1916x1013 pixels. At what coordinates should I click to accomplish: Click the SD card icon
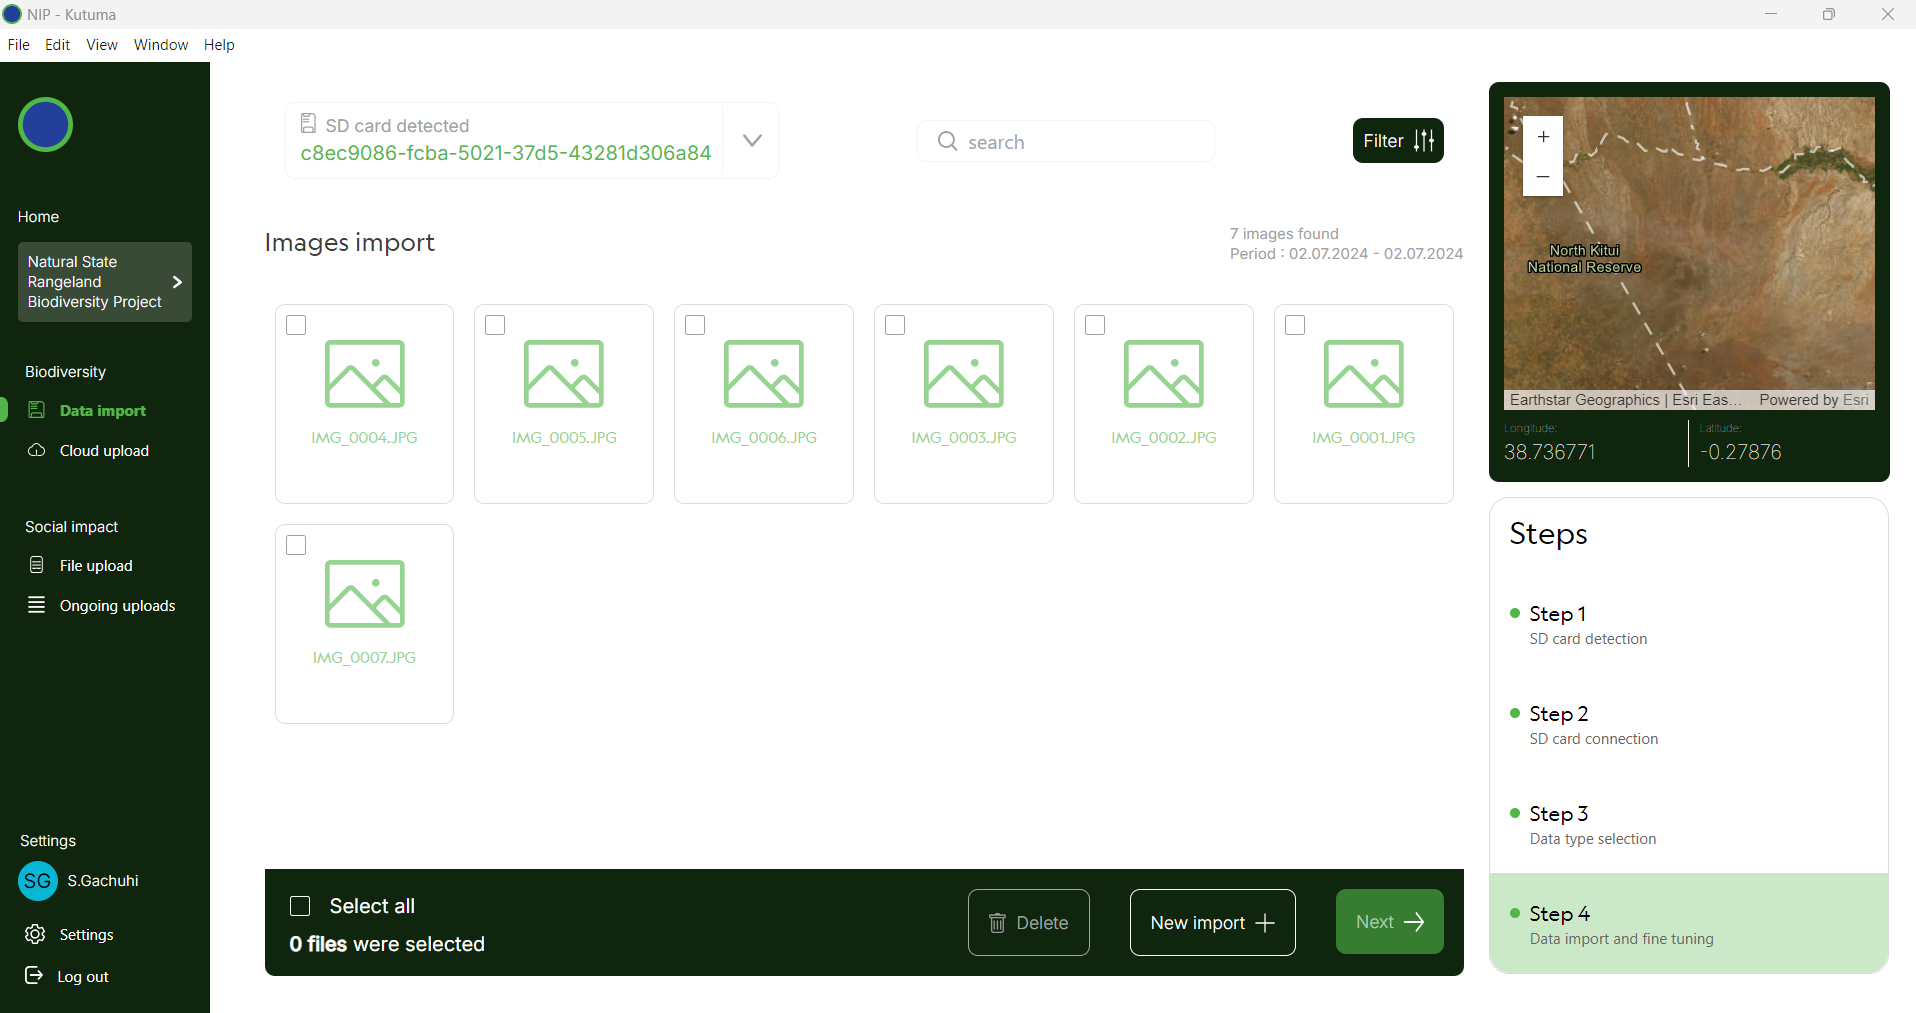pos(308,123)
